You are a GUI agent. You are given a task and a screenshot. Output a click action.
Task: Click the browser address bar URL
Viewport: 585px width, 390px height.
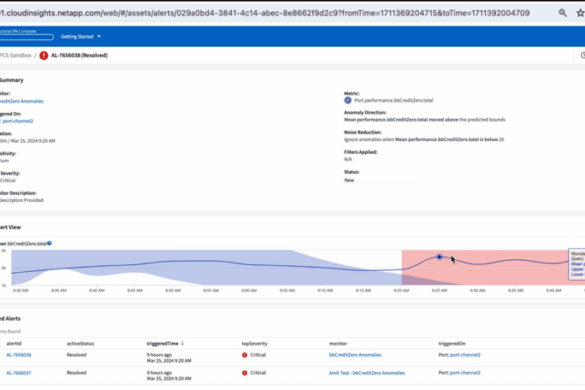pos(265,13)
